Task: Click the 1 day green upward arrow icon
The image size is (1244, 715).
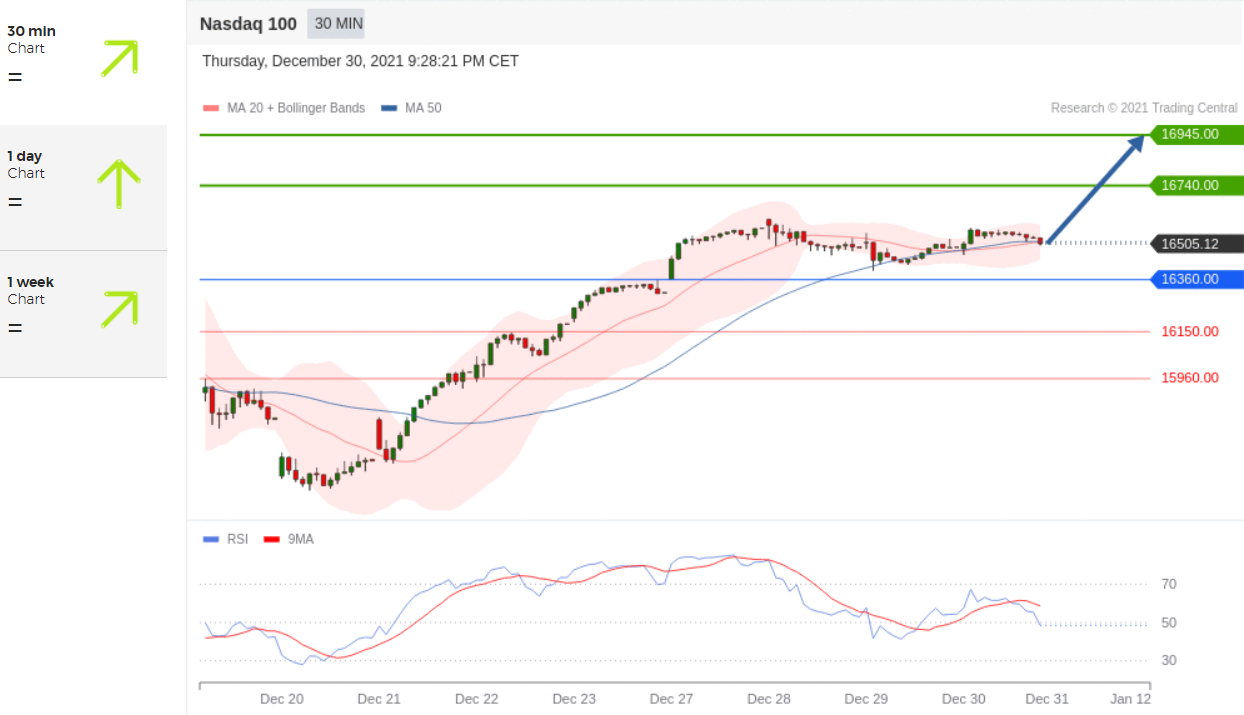Action: click(118, 184)
